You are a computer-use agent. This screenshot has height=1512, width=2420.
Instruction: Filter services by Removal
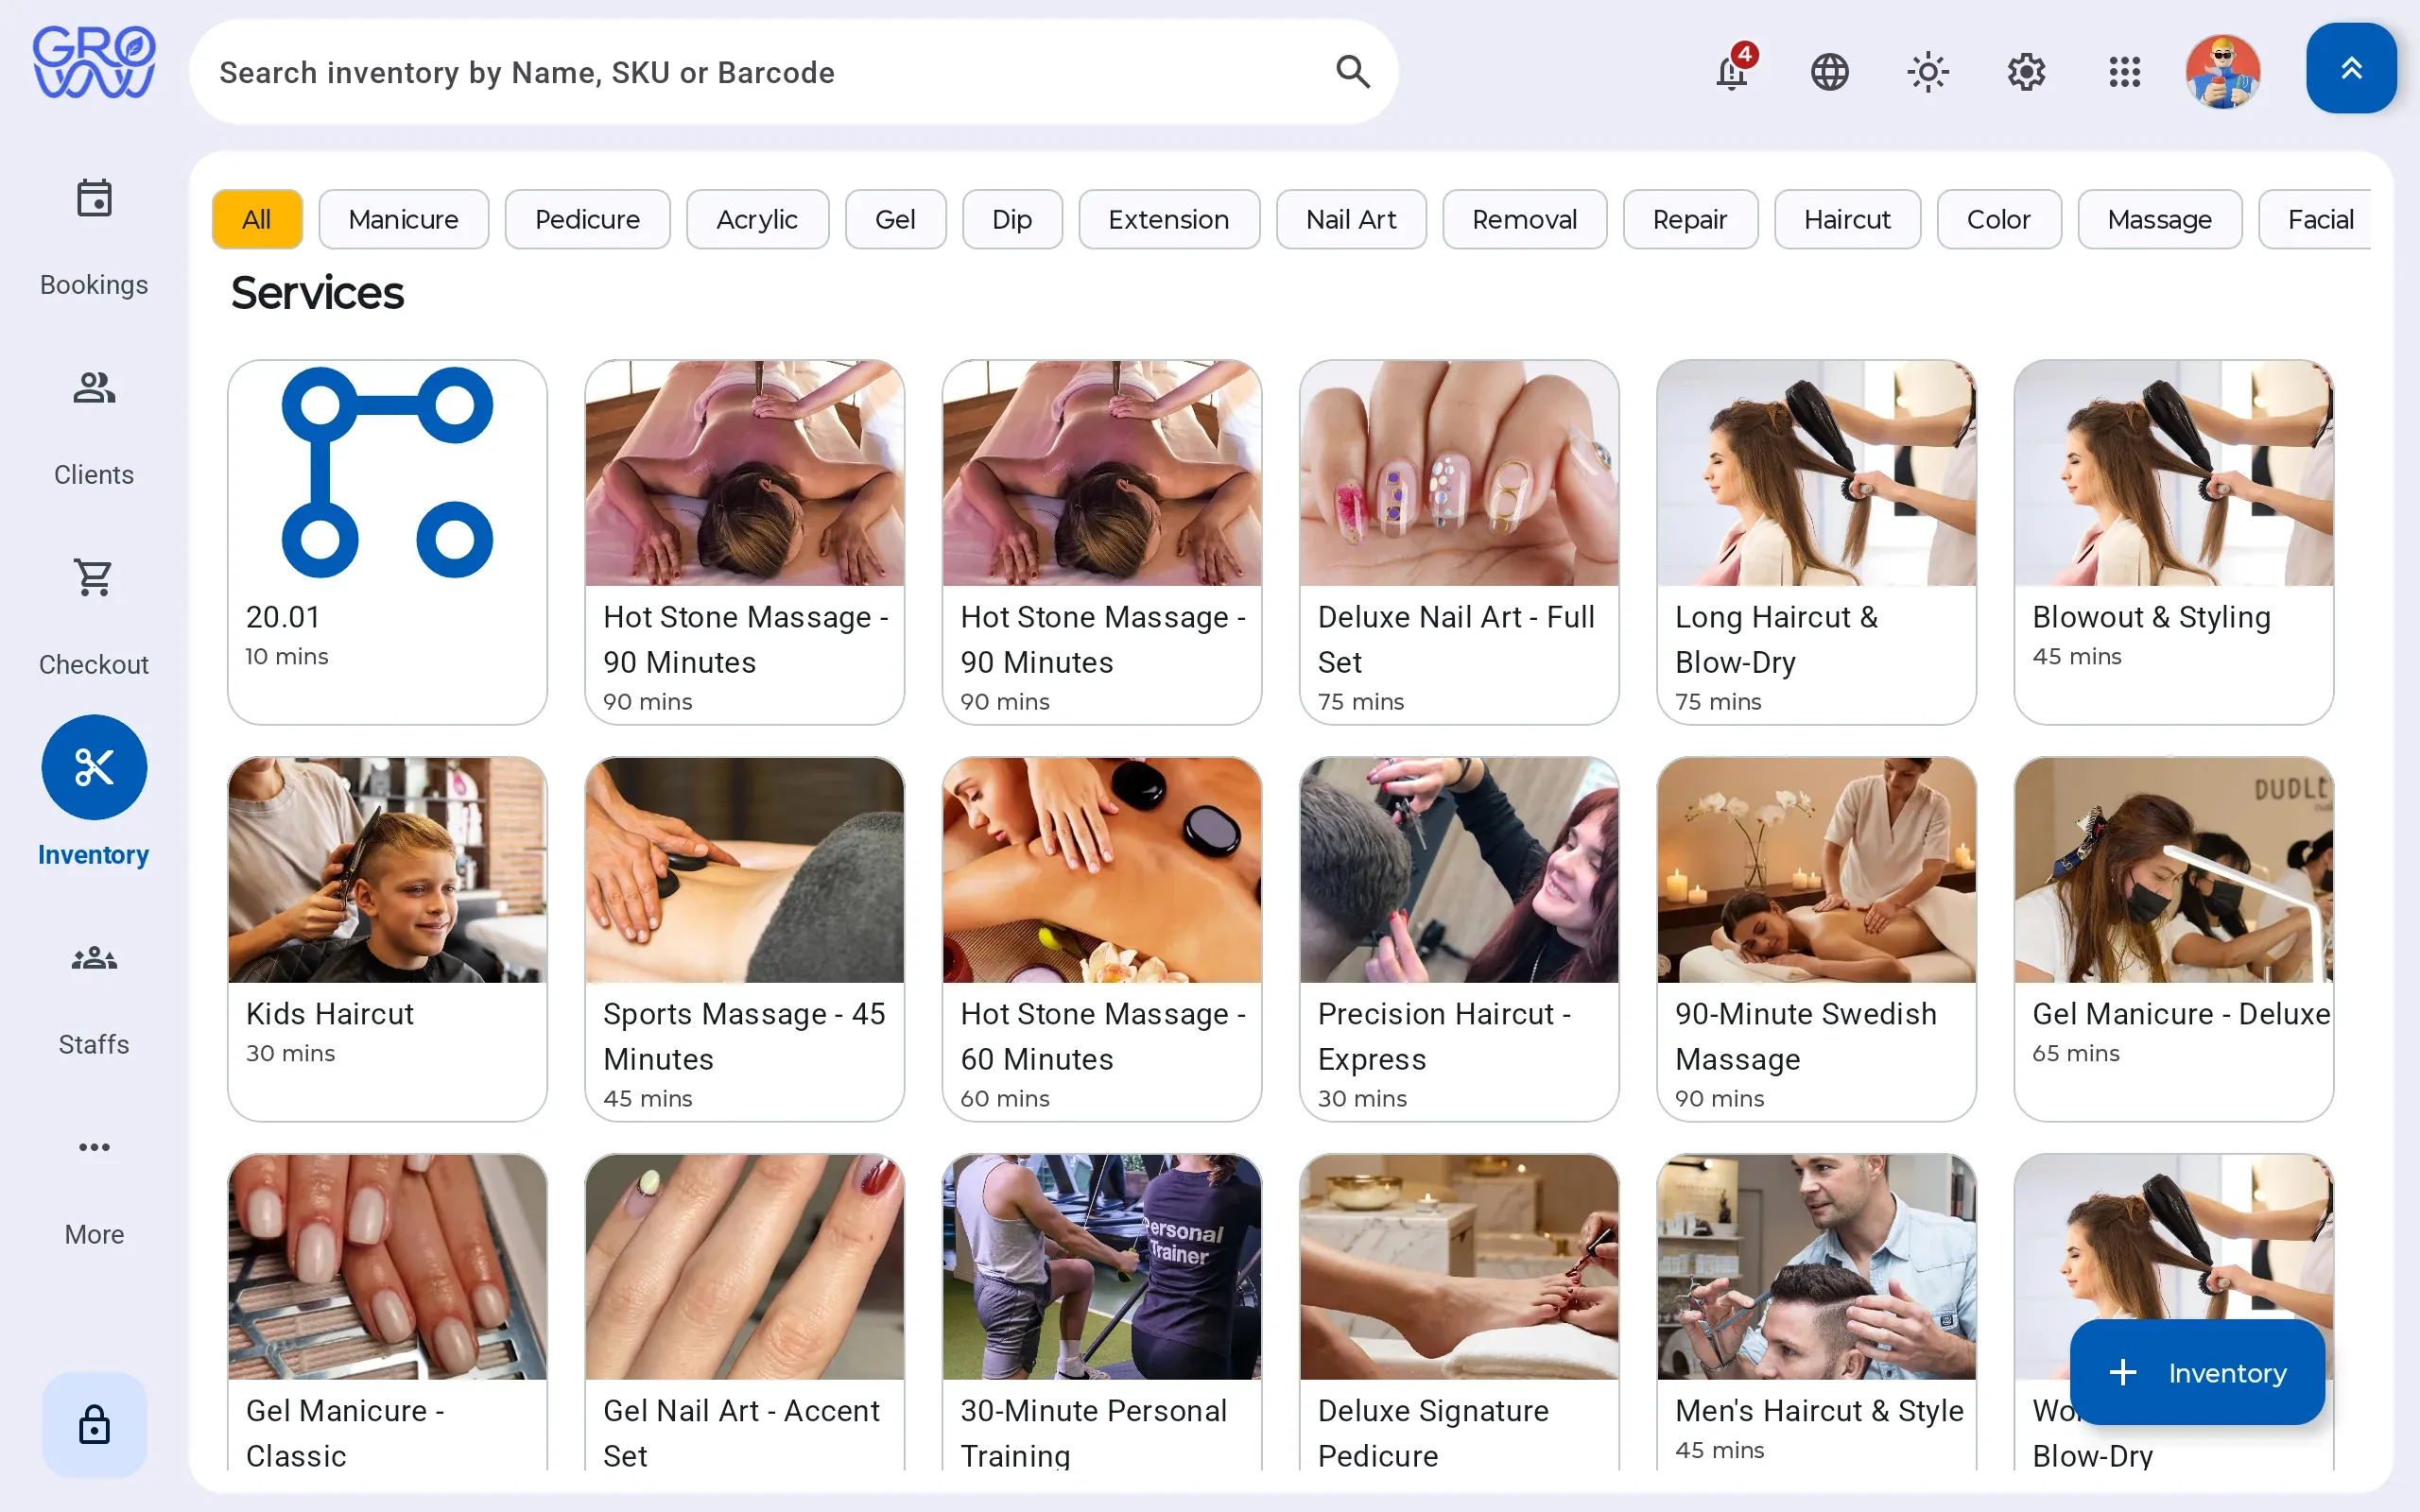(x=1524, y=219)
